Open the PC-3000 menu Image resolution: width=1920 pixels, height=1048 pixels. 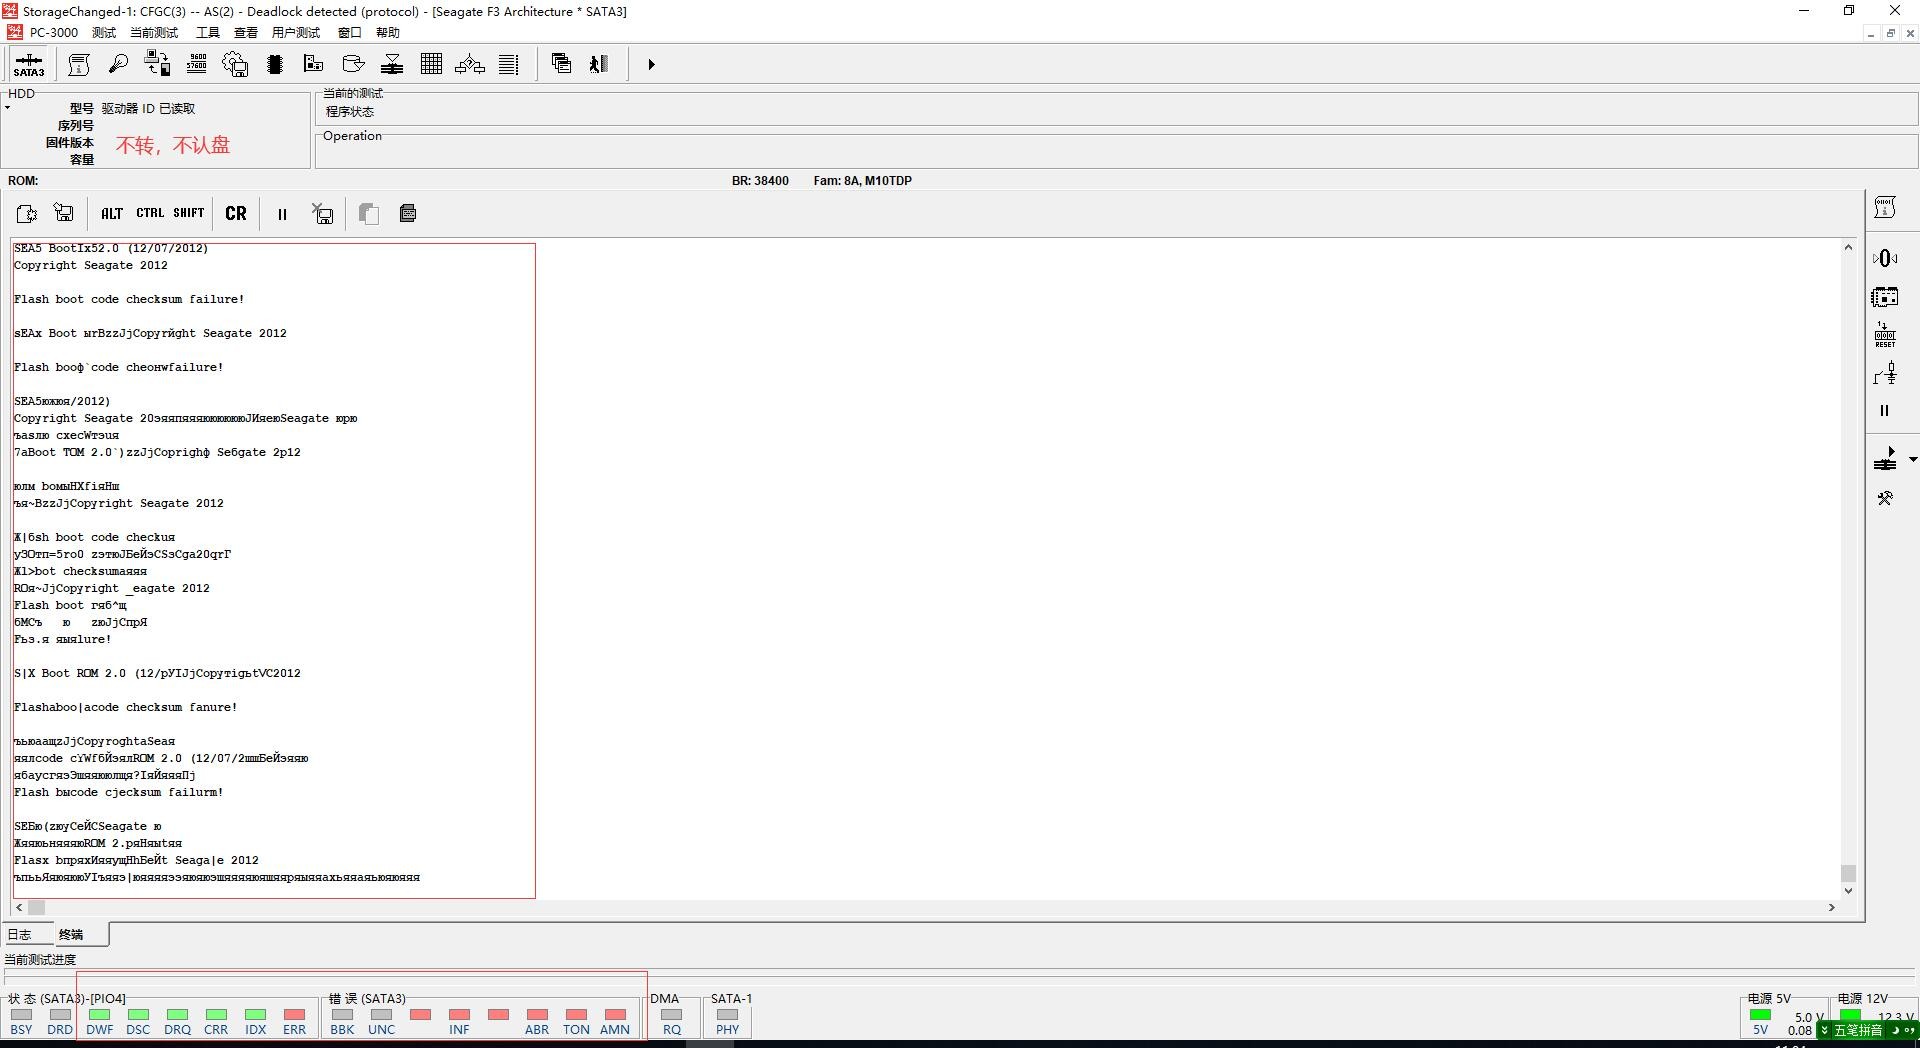(x=53, y=32)
